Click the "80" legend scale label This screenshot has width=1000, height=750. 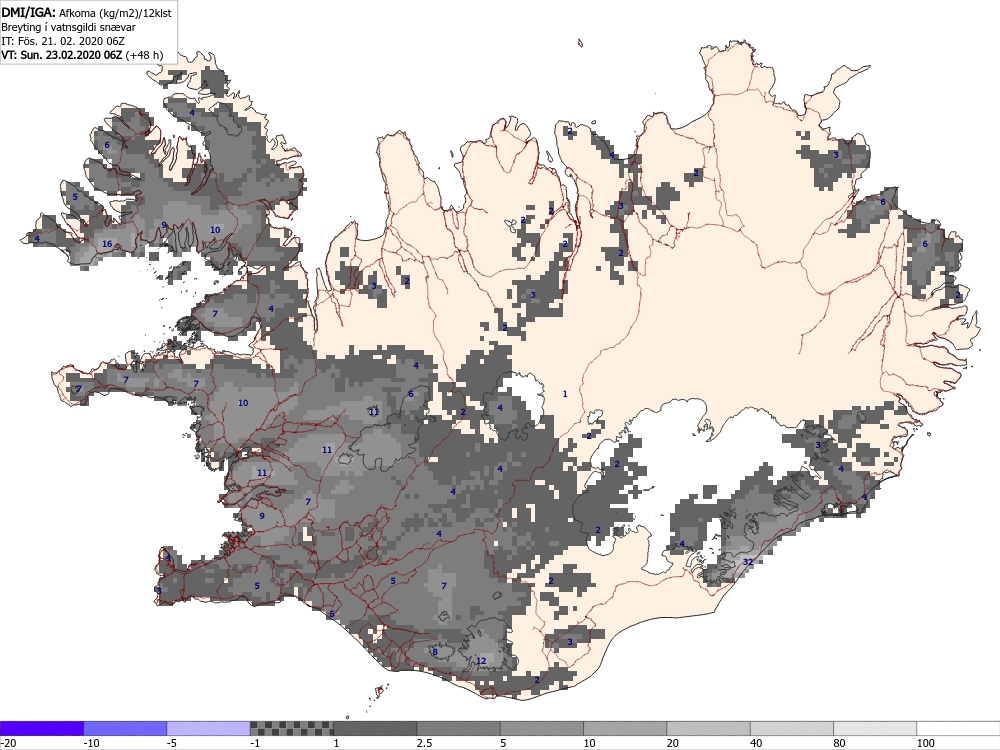pyautogui.click(x=841, y=743)
